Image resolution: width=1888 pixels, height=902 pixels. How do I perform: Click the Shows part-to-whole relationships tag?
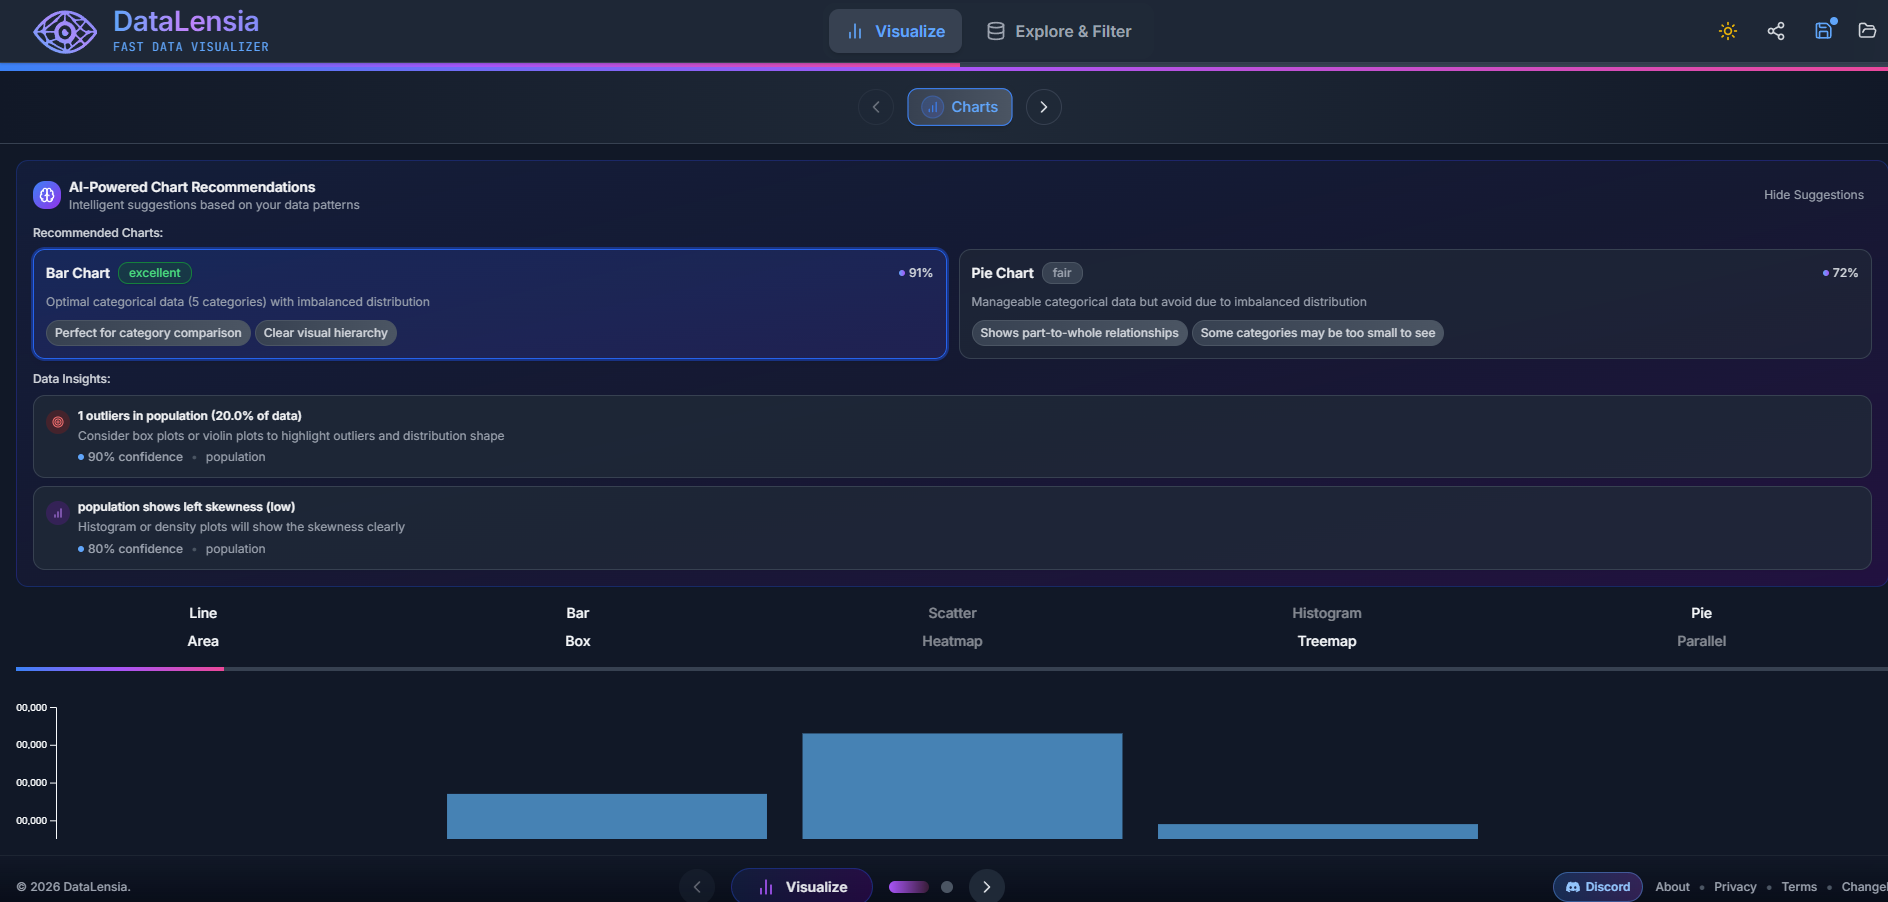[1079, 333]
